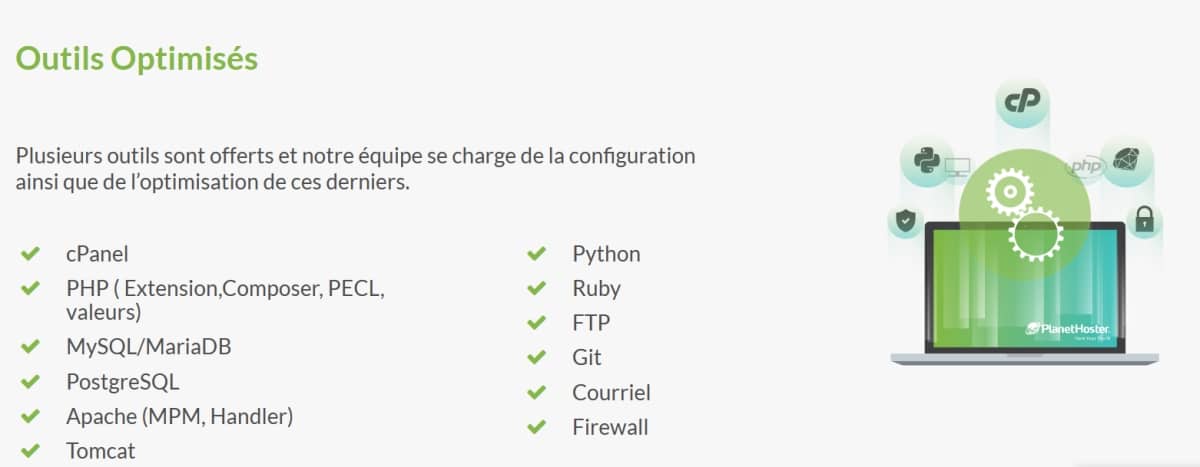Viewport: 1200px width, 467px height.
Task: Click the checkmark next to Python
Action: tap(537, 254)
